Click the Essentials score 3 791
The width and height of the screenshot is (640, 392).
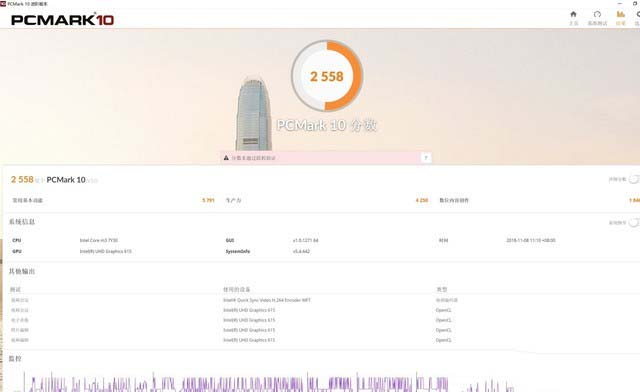(208, 200)
